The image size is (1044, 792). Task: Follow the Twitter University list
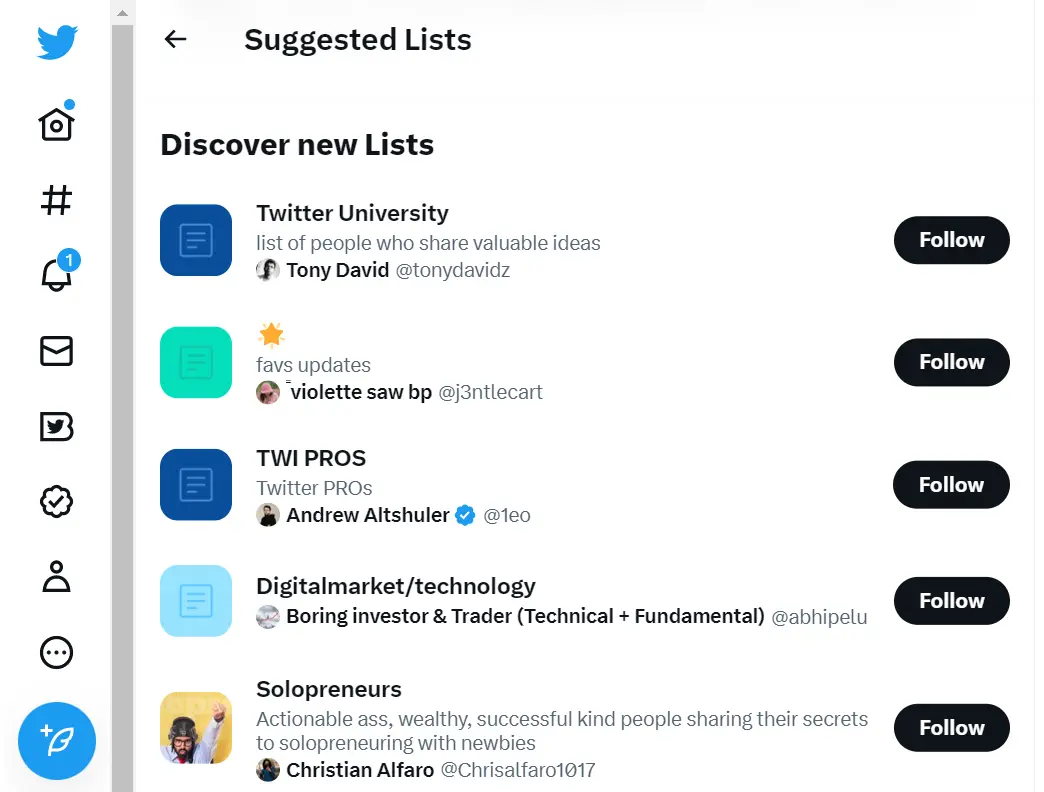tap(951, 240)
